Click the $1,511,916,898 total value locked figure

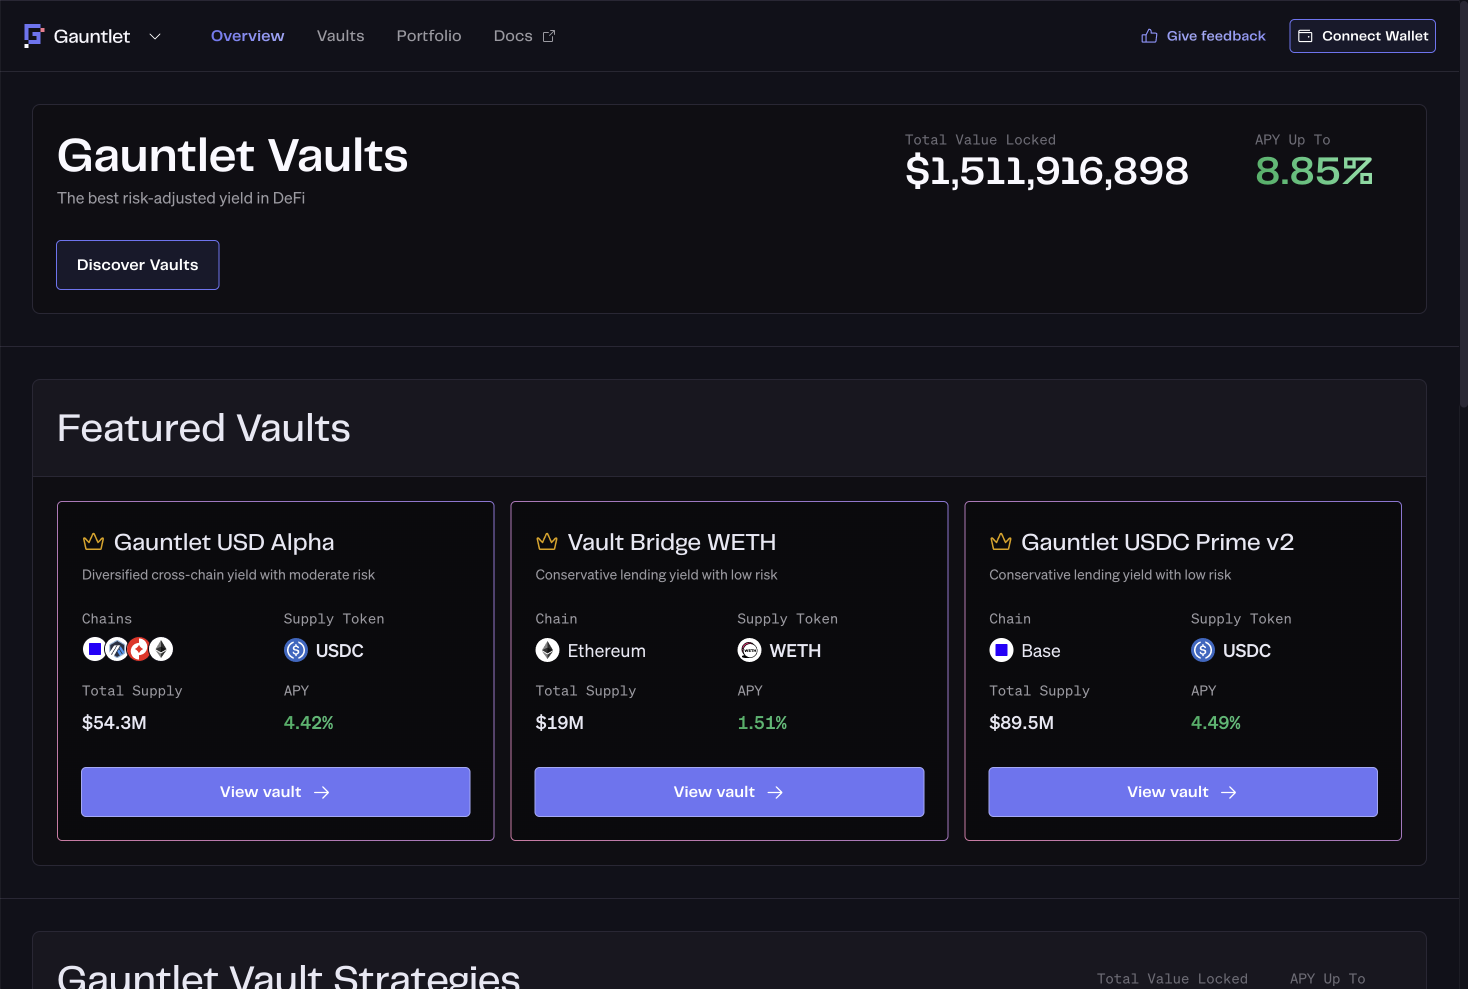[1047, 171]
